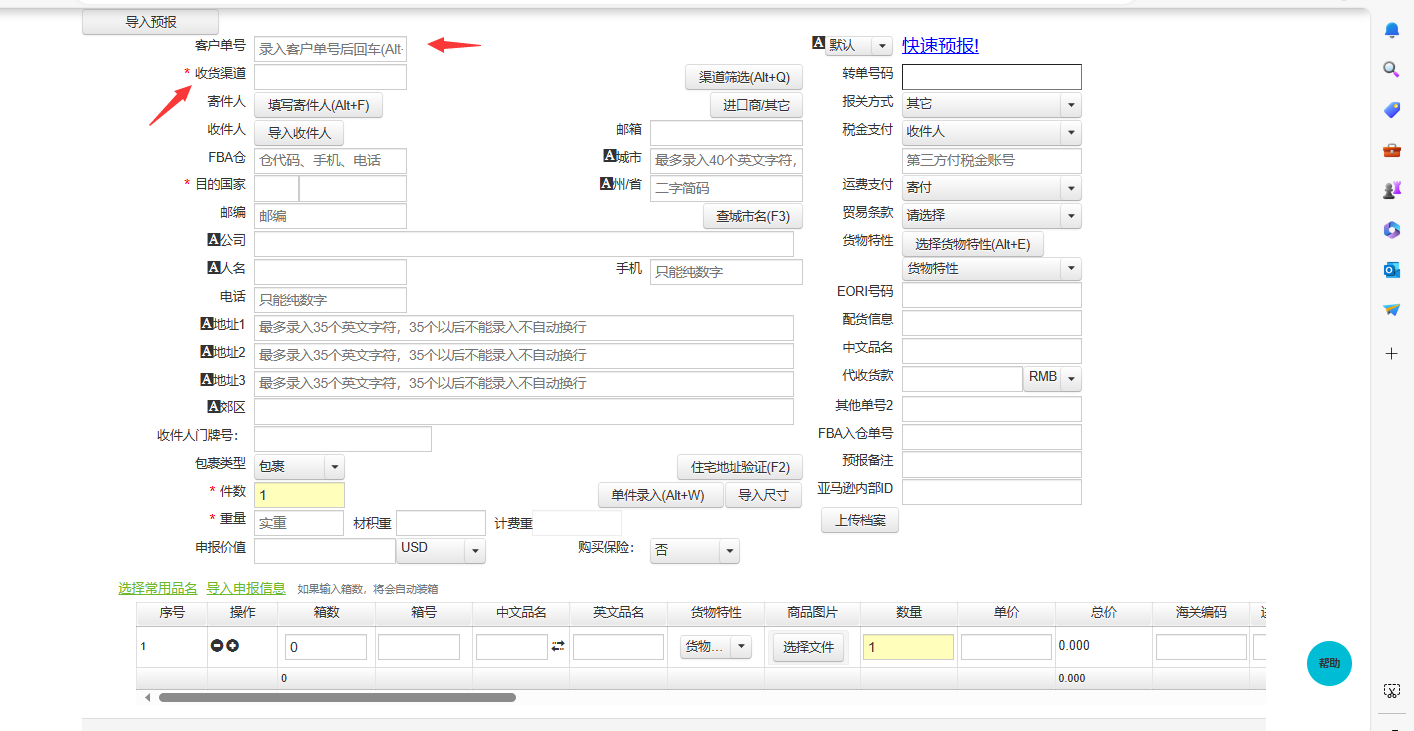Open Outlook from the right sidebar
This screenshot has width=1414, height=731.
point(1391,270)
